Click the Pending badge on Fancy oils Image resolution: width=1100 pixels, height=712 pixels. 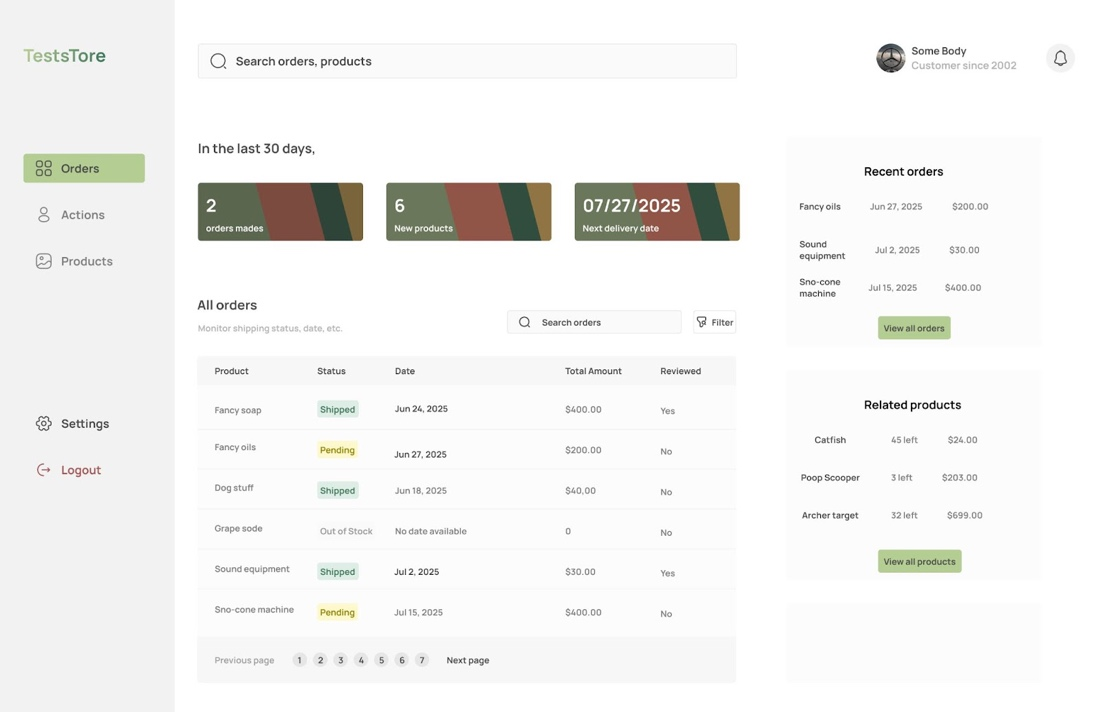(x=337, y=450)
